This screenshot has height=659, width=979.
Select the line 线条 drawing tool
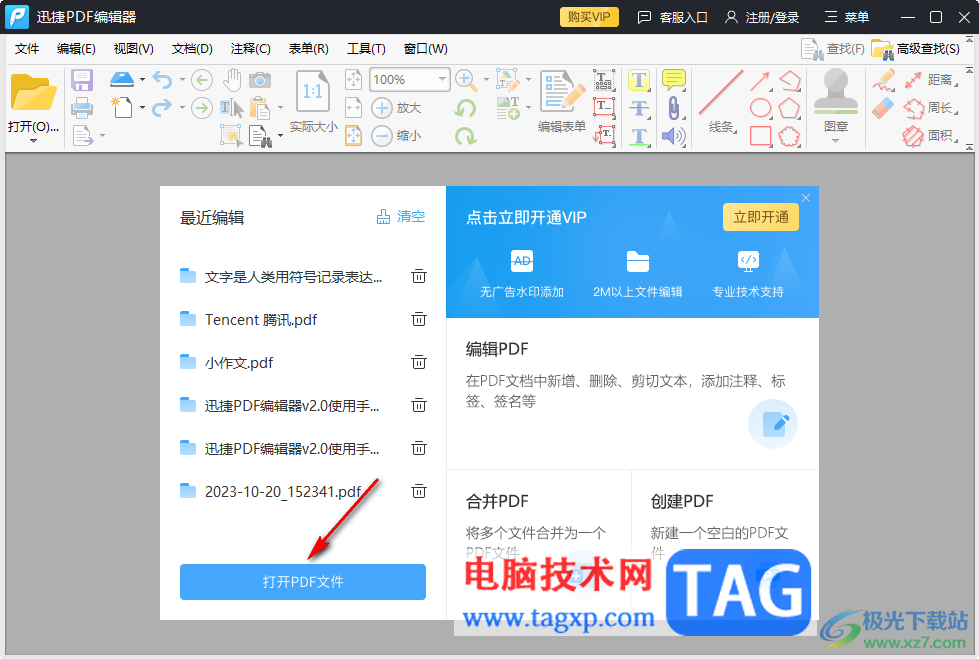(721, 101)
